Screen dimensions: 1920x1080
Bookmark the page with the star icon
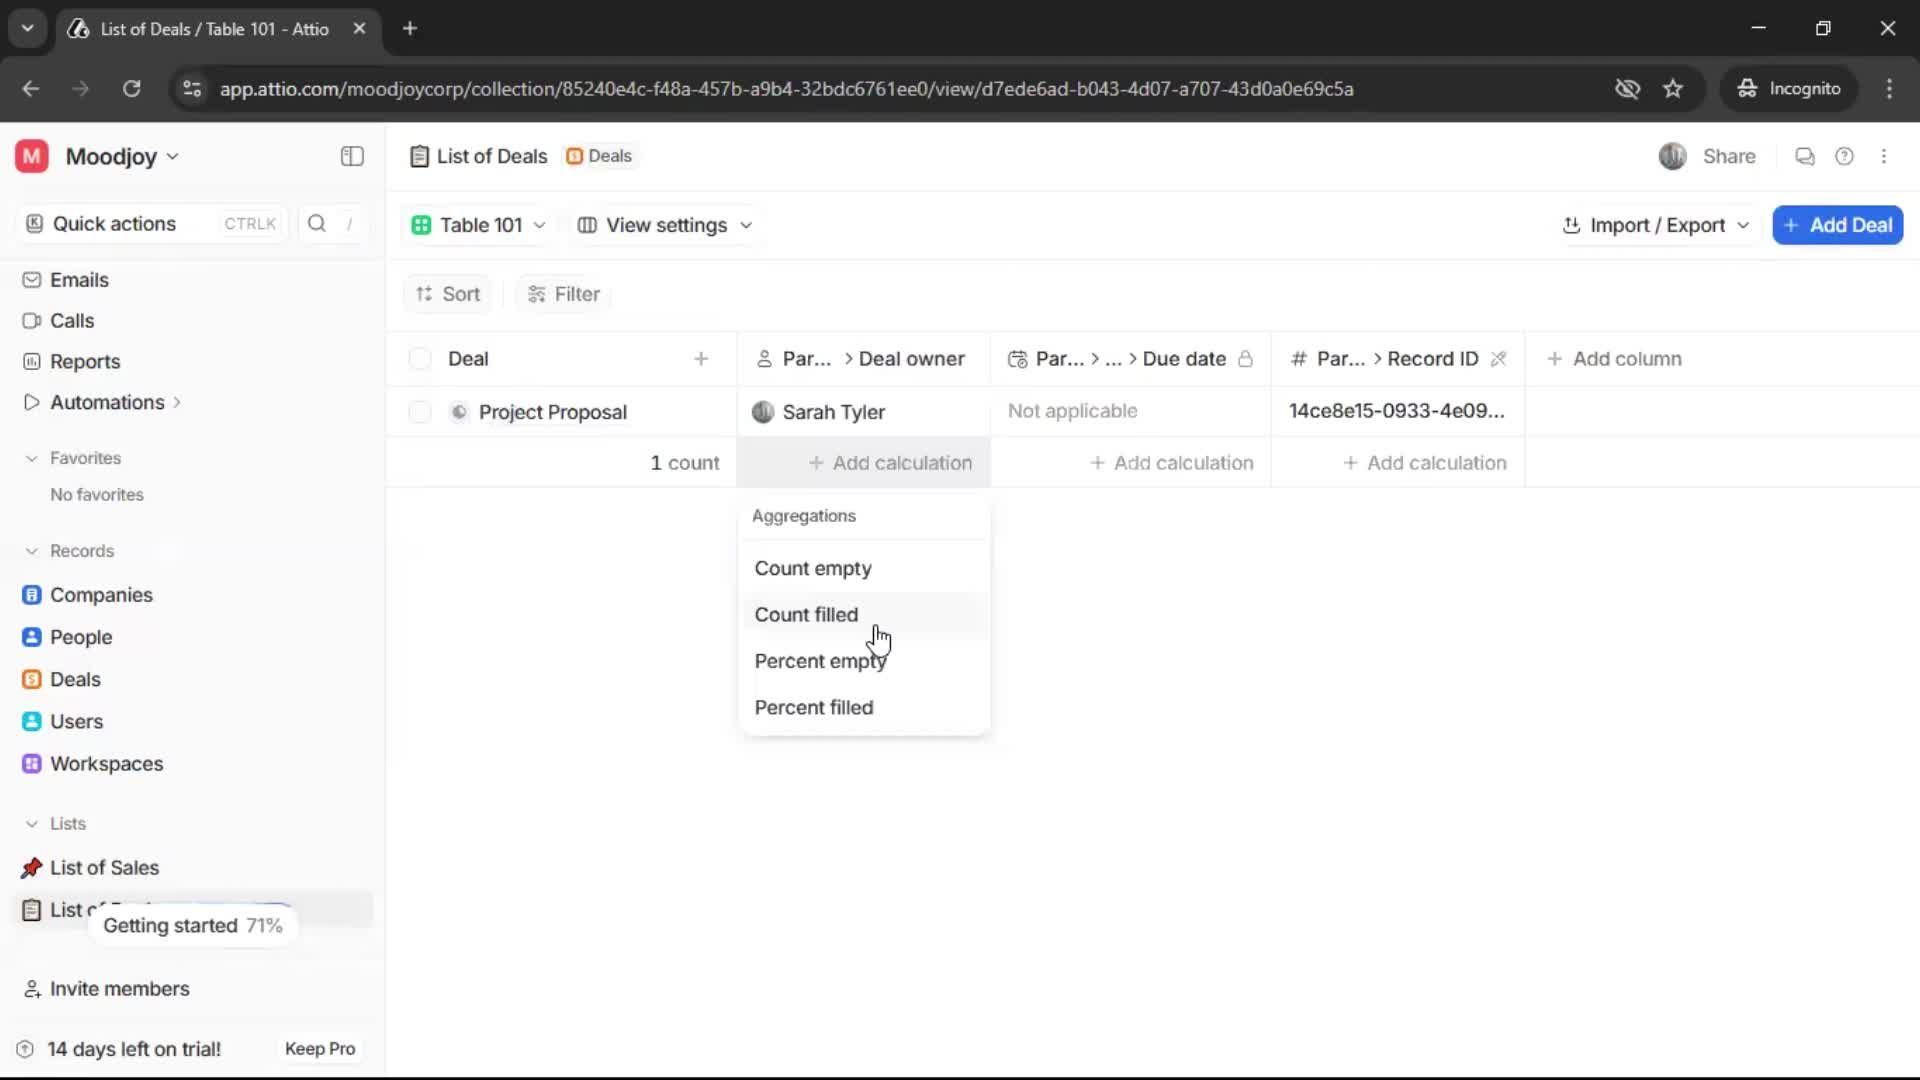pos(1673,88)
